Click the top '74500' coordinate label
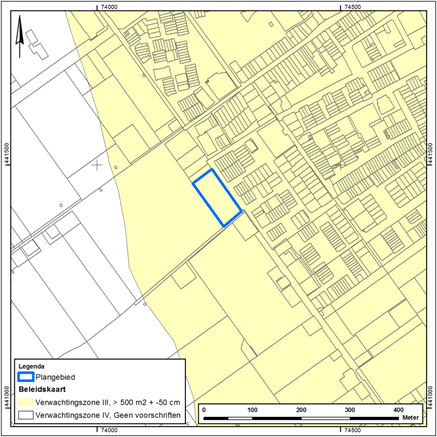437x437 pixels. pyautogui.click(x=353, y=7)
